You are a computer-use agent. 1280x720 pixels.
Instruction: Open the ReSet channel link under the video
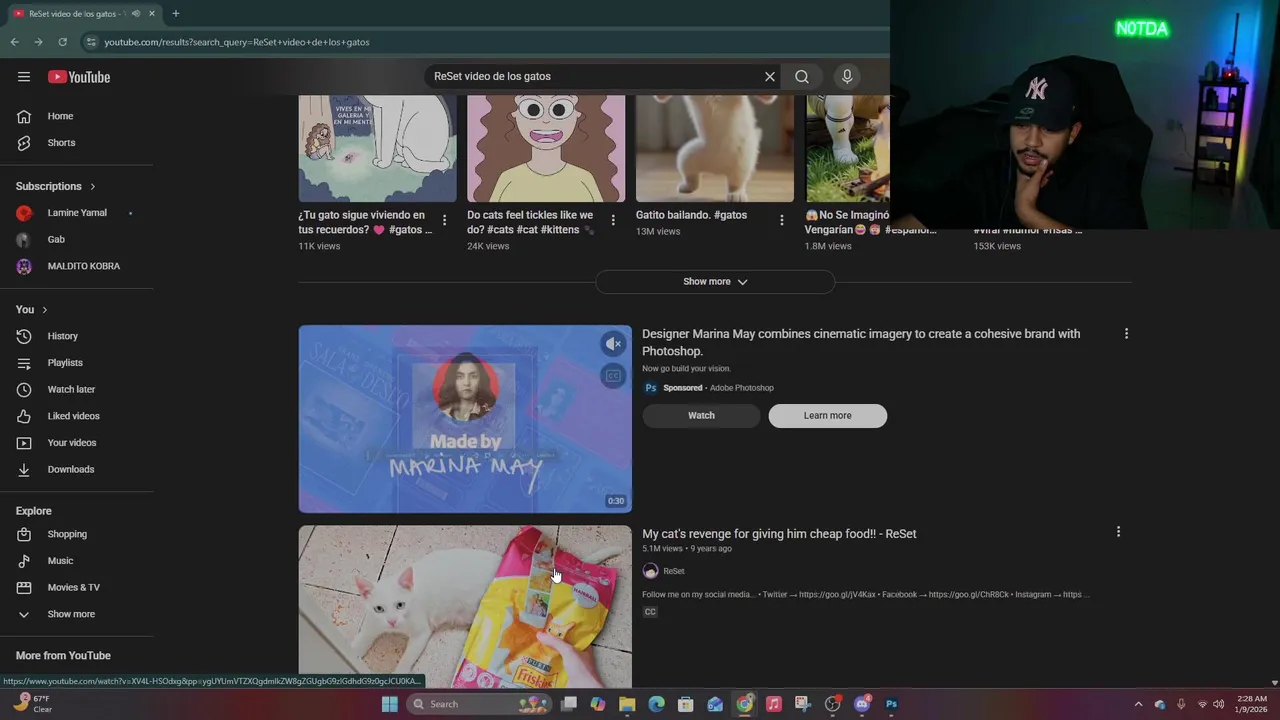674,571
